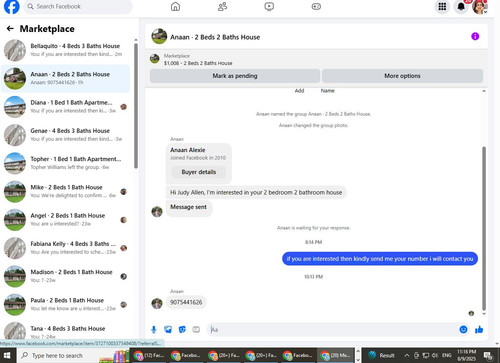The width and height of the screenshot is (500, 363).
Task: Open the GIF picker icon
Action: 196,330
